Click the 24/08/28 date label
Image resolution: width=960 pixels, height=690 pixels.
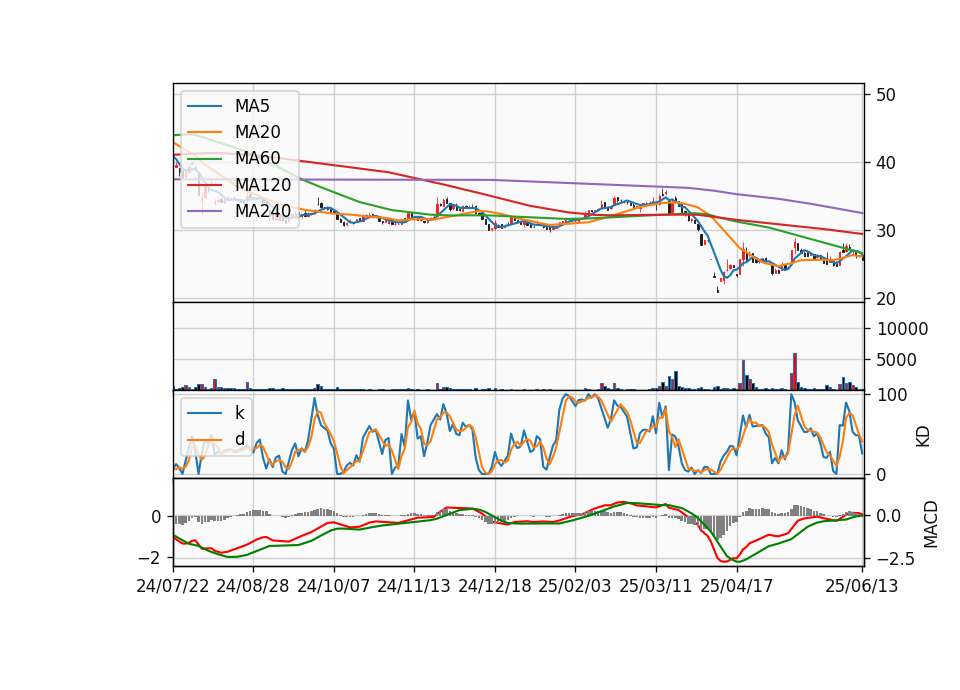(x=253, y=586)
